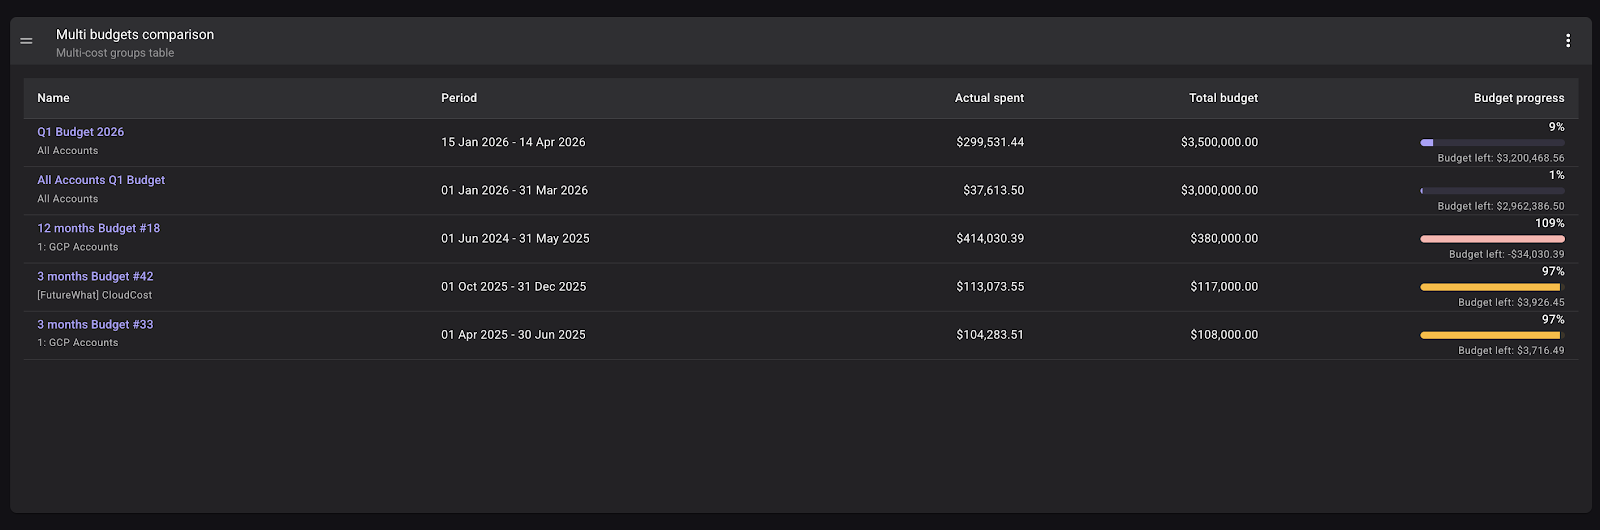Sort by Total budget column header
Viewport: 1600px width, 530px height.
(1223, 98)
